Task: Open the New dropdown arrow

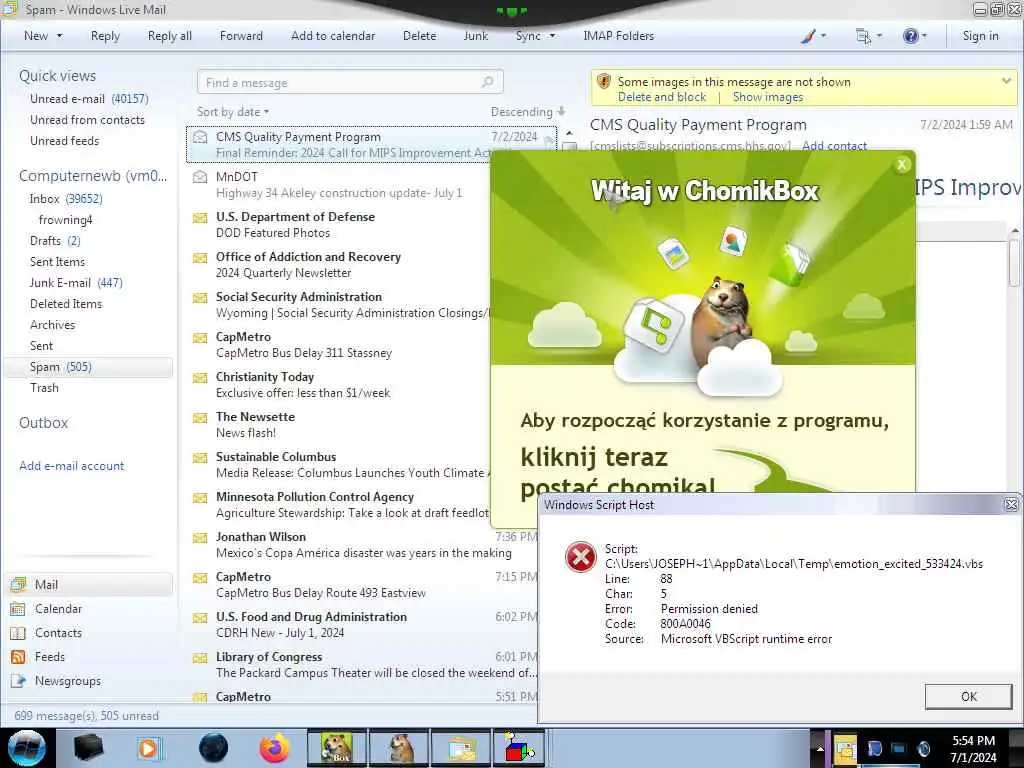Action: coord(59,36)
